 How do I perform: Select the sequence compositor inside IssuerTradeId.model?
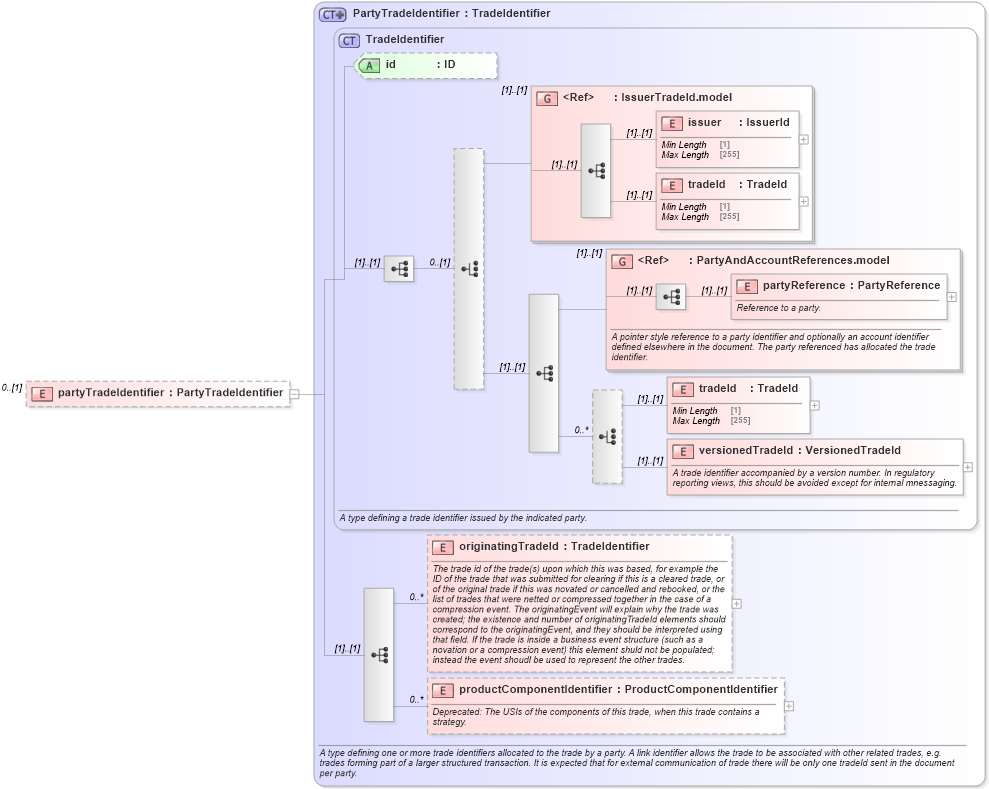point(595,170)
